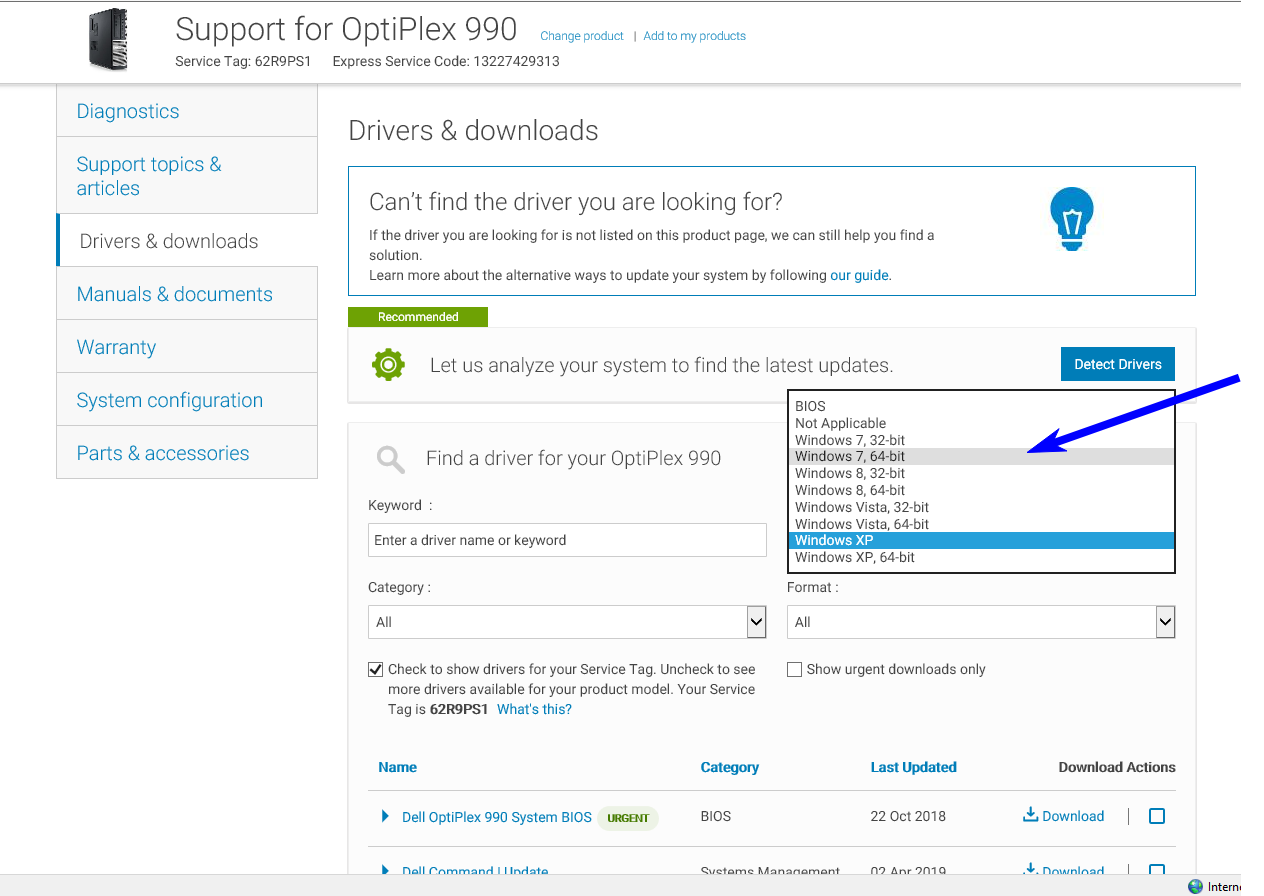
Task: Click the Internet zone globe icon in status bar
Action: (1195, 886)
